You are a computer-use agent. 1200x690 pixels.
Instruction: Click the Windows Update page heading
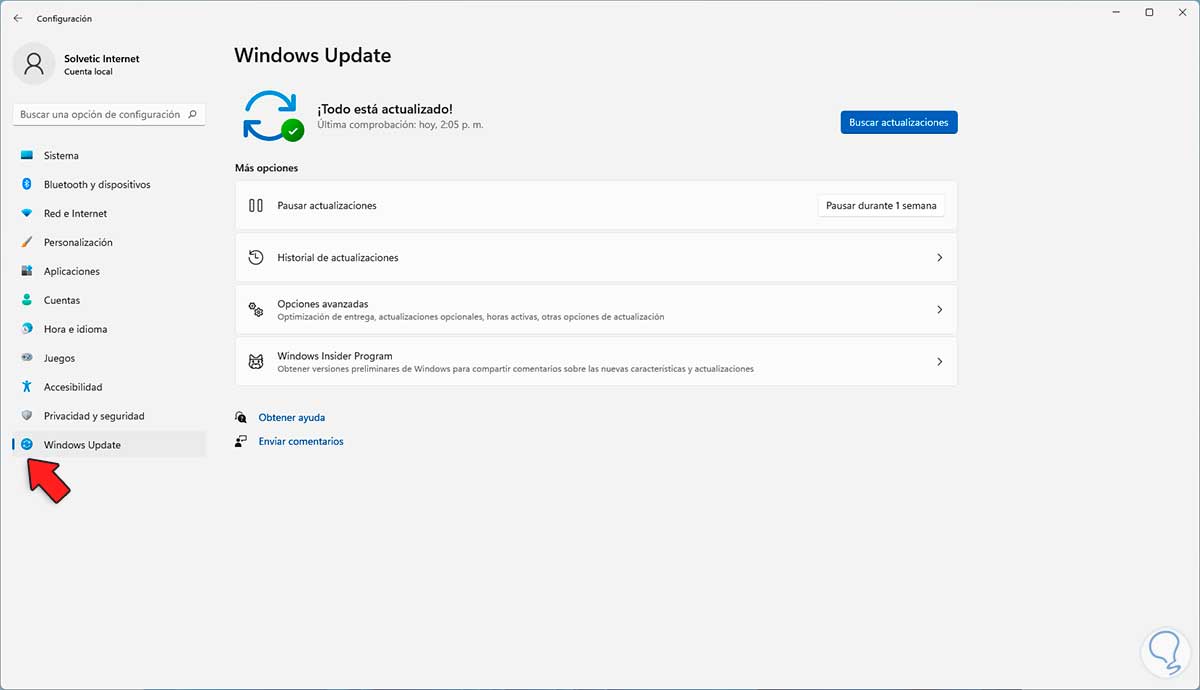pyautogui.click(x=313, y=56)
